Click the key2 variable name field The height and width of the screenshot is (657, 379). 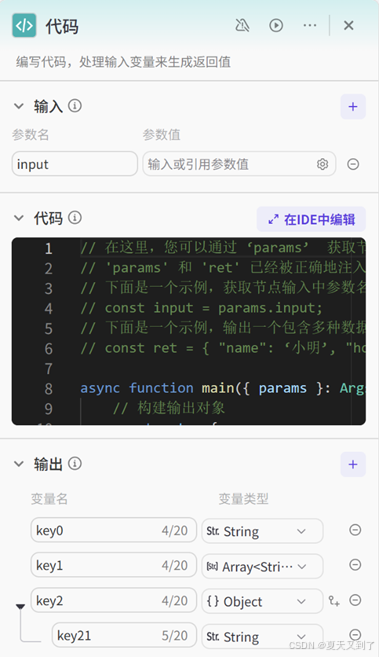[113, 601]
